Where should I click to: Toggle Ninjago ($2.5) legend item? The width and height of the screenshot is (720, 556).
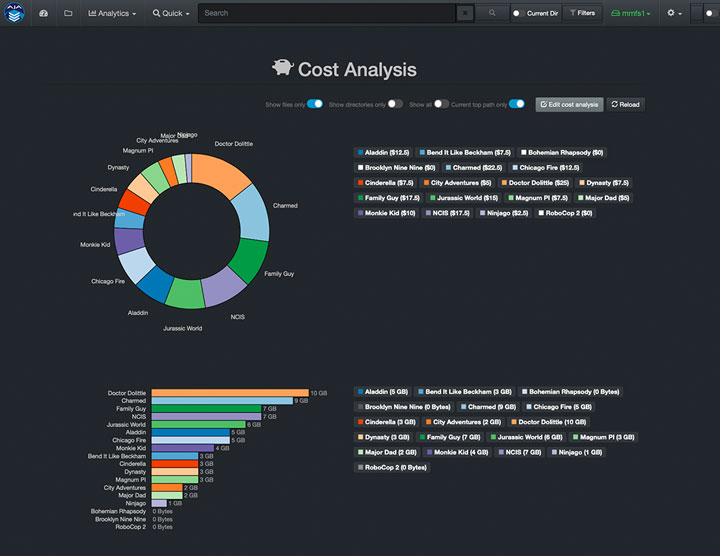tap(504, 213)
